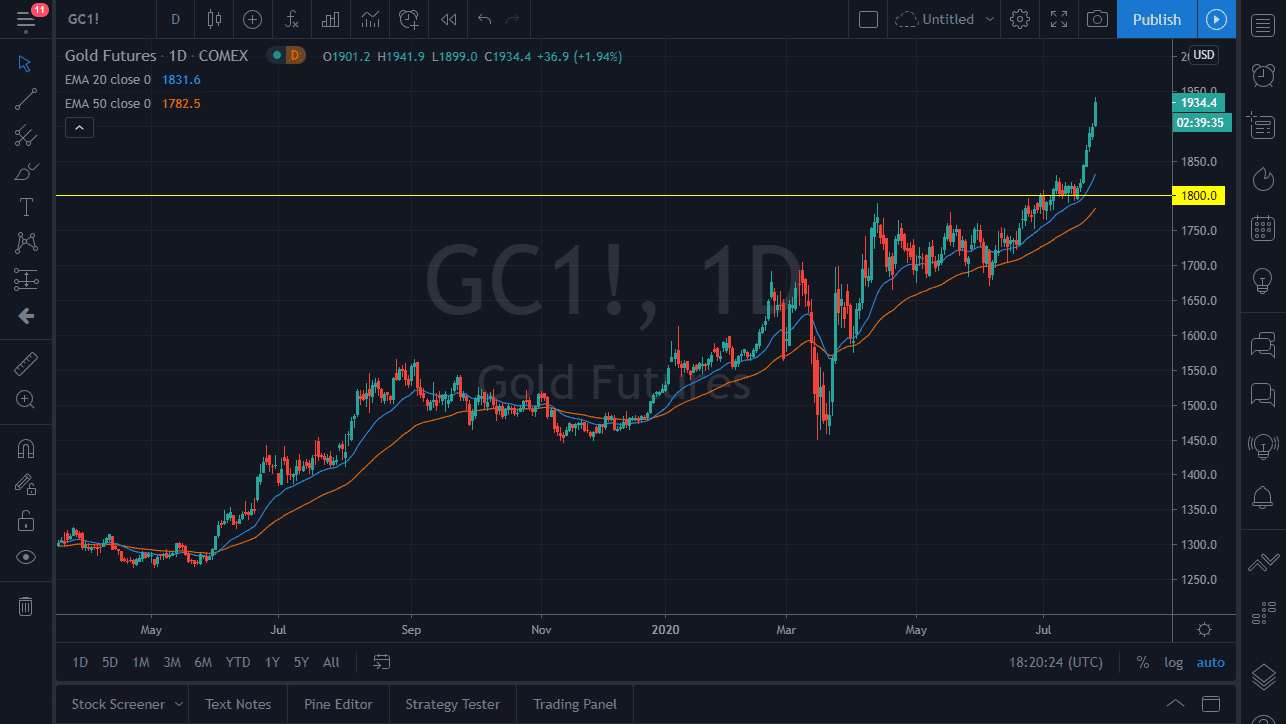Toggle fullscreen mode for the chart
Image resolution: width=1286 pixels, height=724 pixels.
tap(1059, 19)
